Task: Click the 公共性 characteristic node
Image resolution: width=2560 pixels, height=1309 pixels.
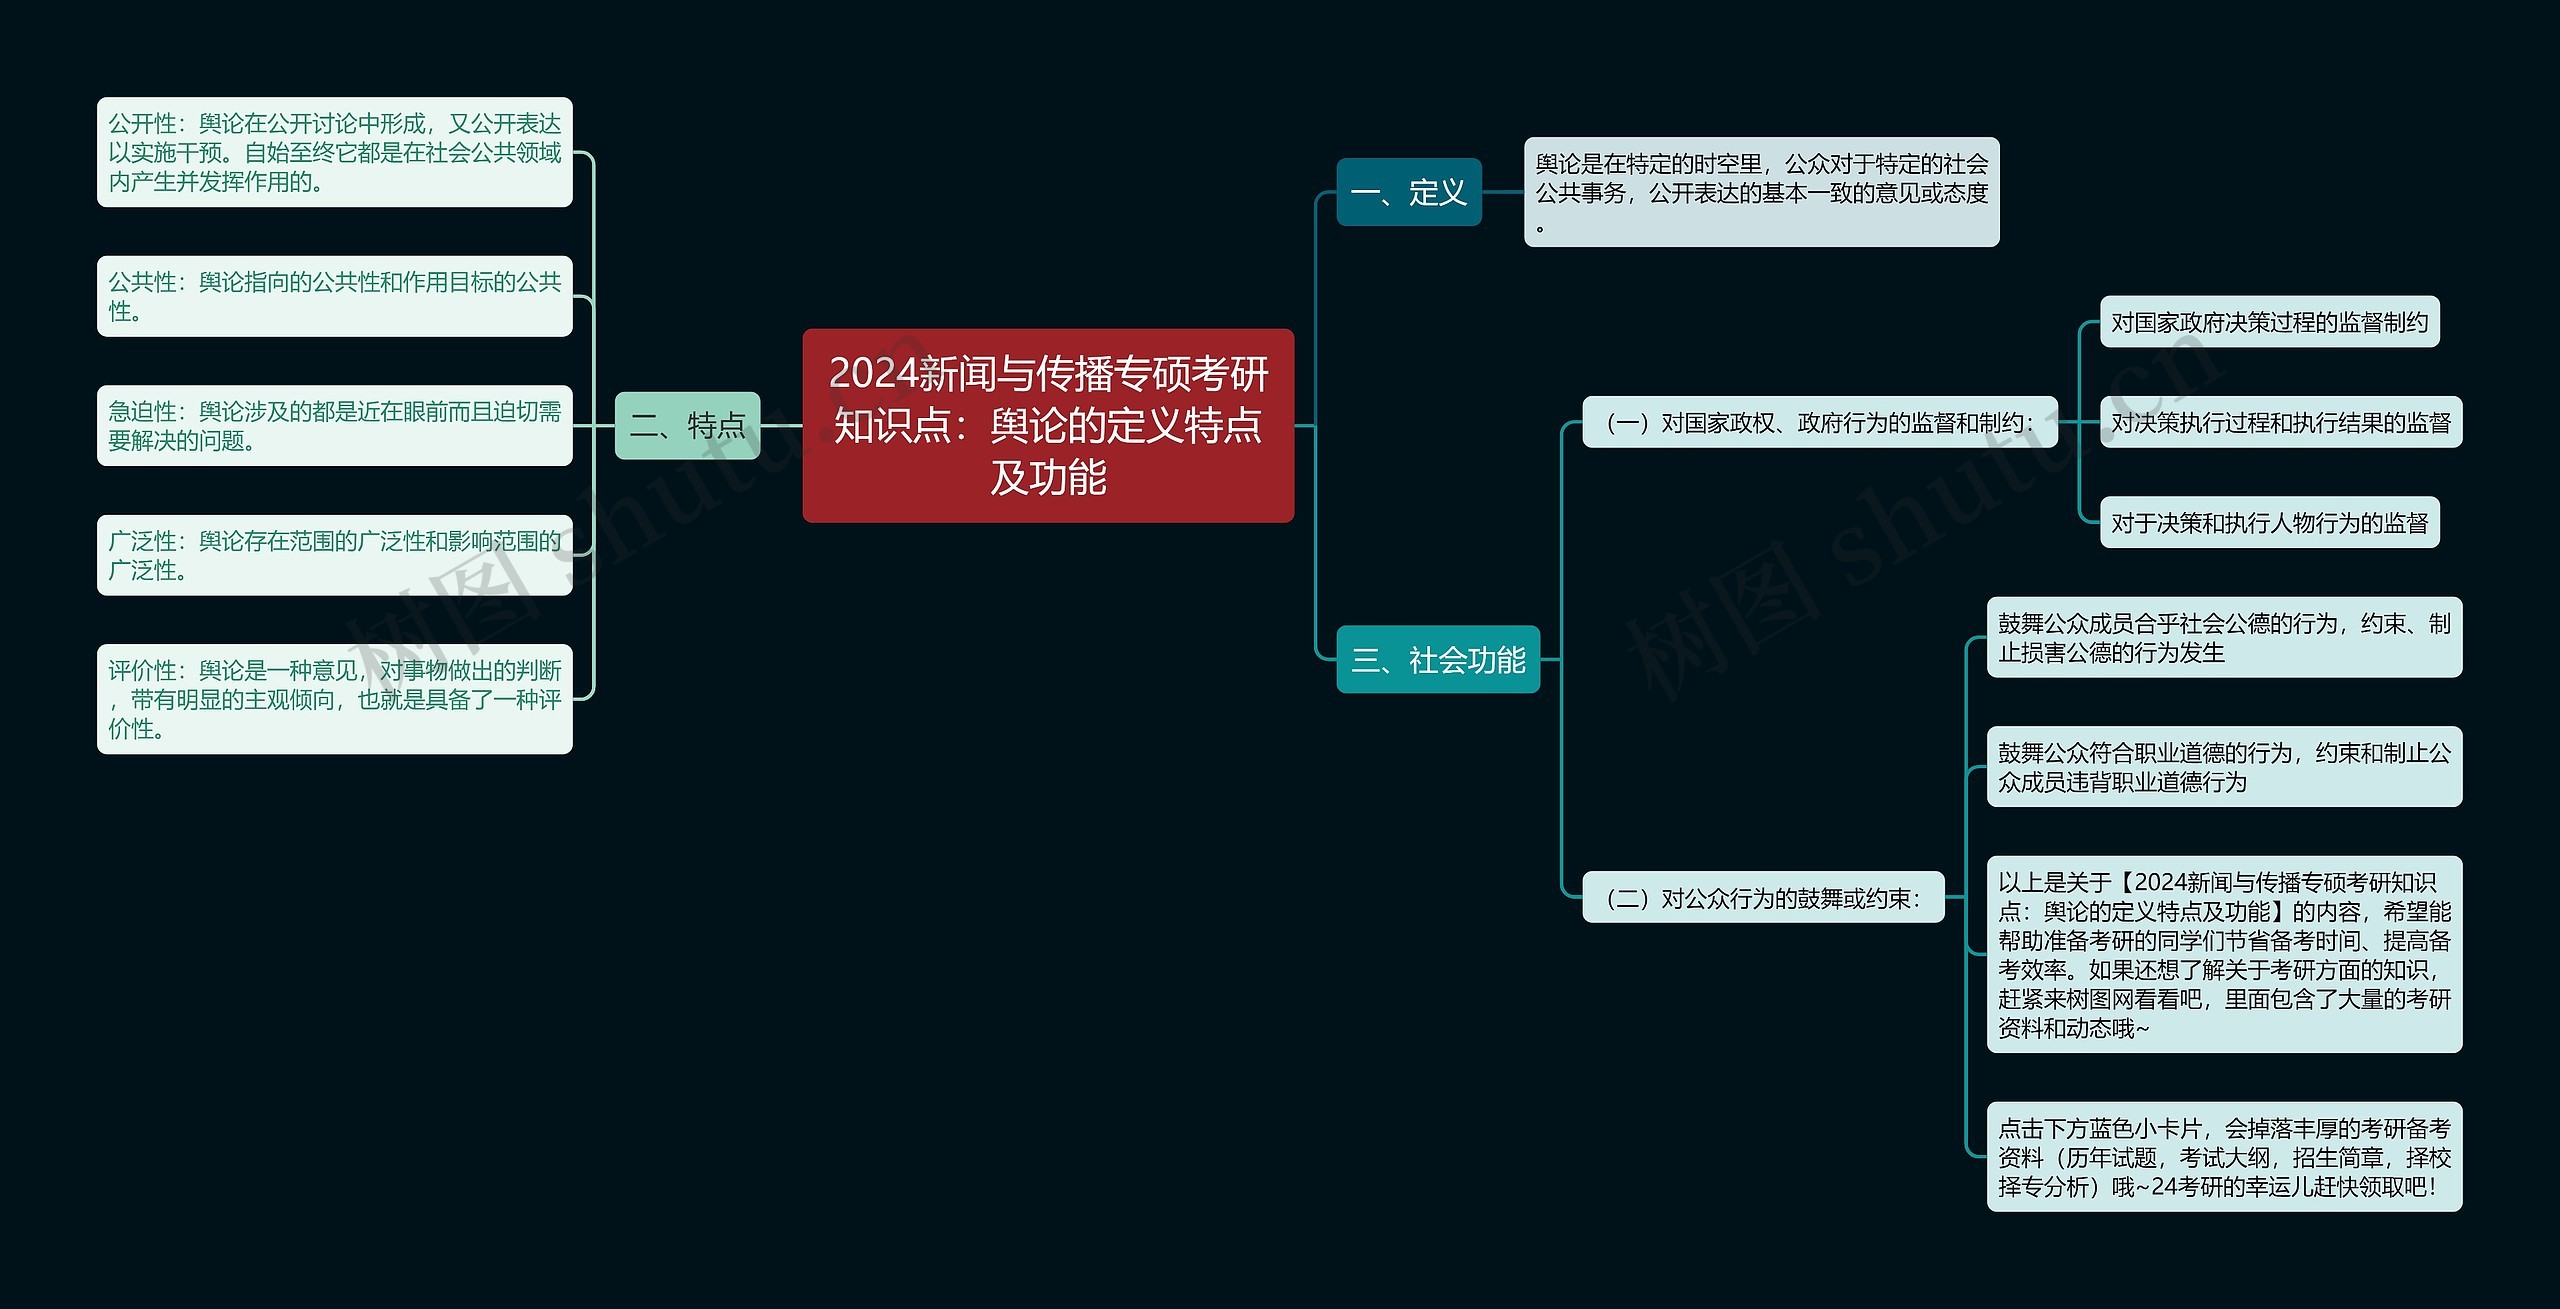Action: point(334,299)
